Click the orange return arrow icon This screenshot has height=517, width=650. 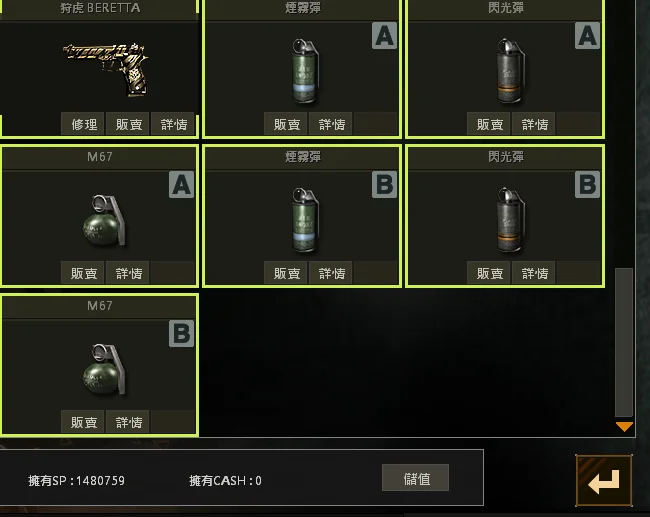604,481
